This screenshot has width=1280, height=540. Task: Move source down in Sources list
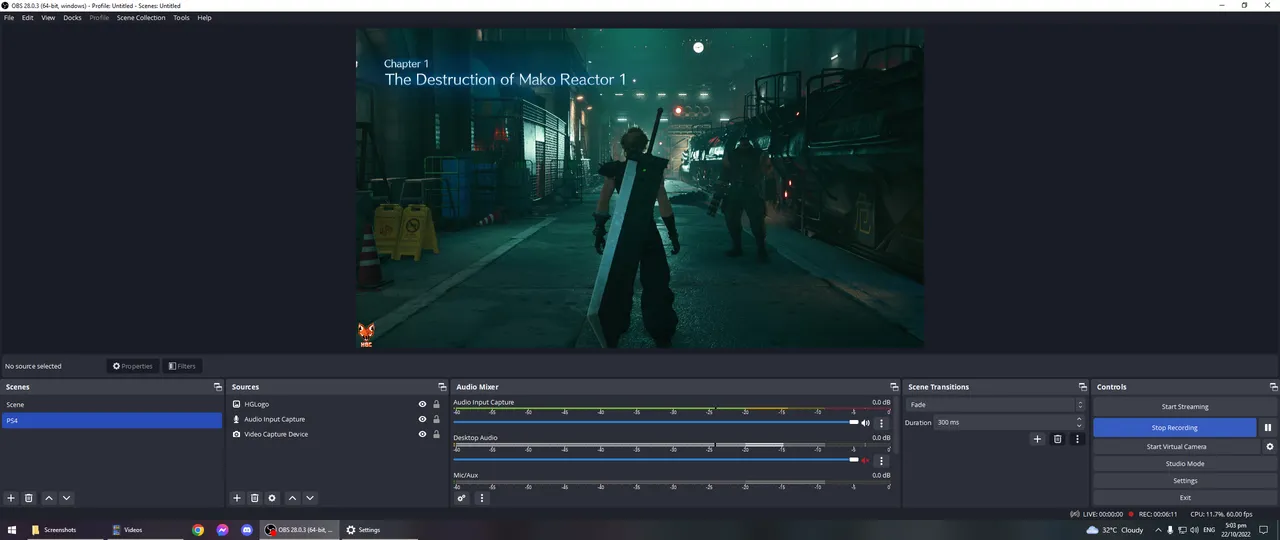click(310, 498)
